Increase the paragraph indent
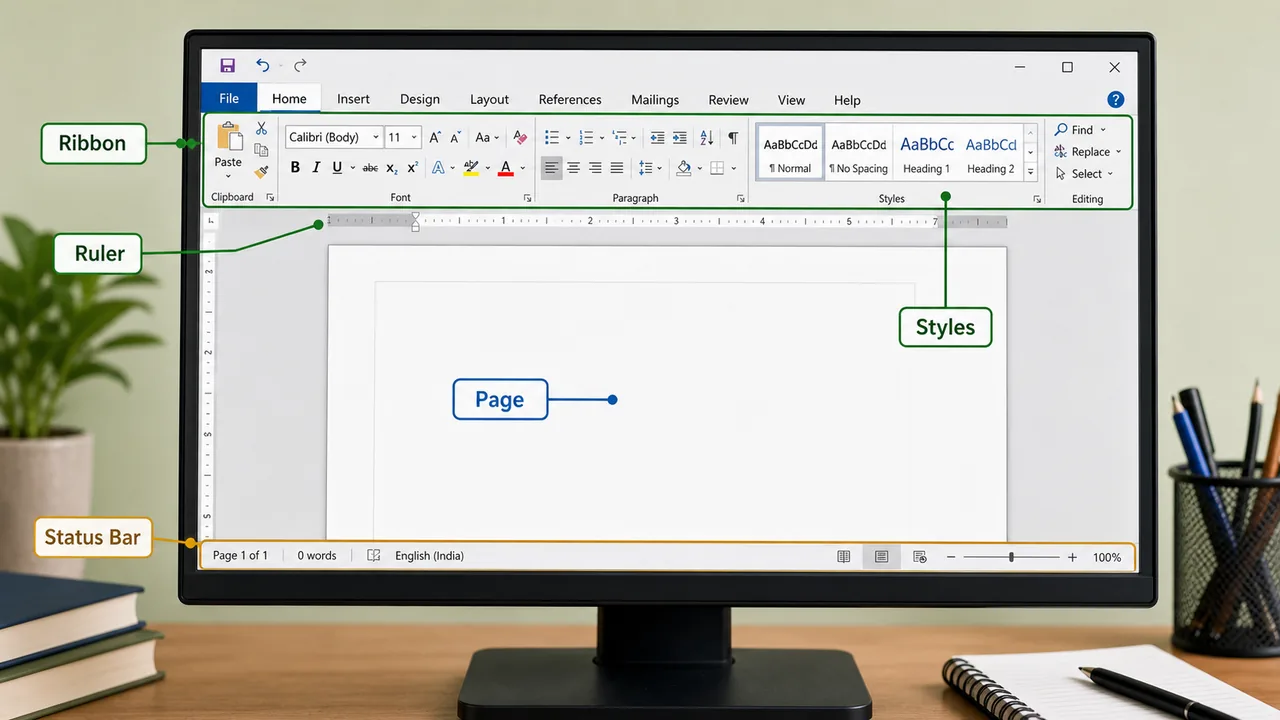 coord(680,138)
